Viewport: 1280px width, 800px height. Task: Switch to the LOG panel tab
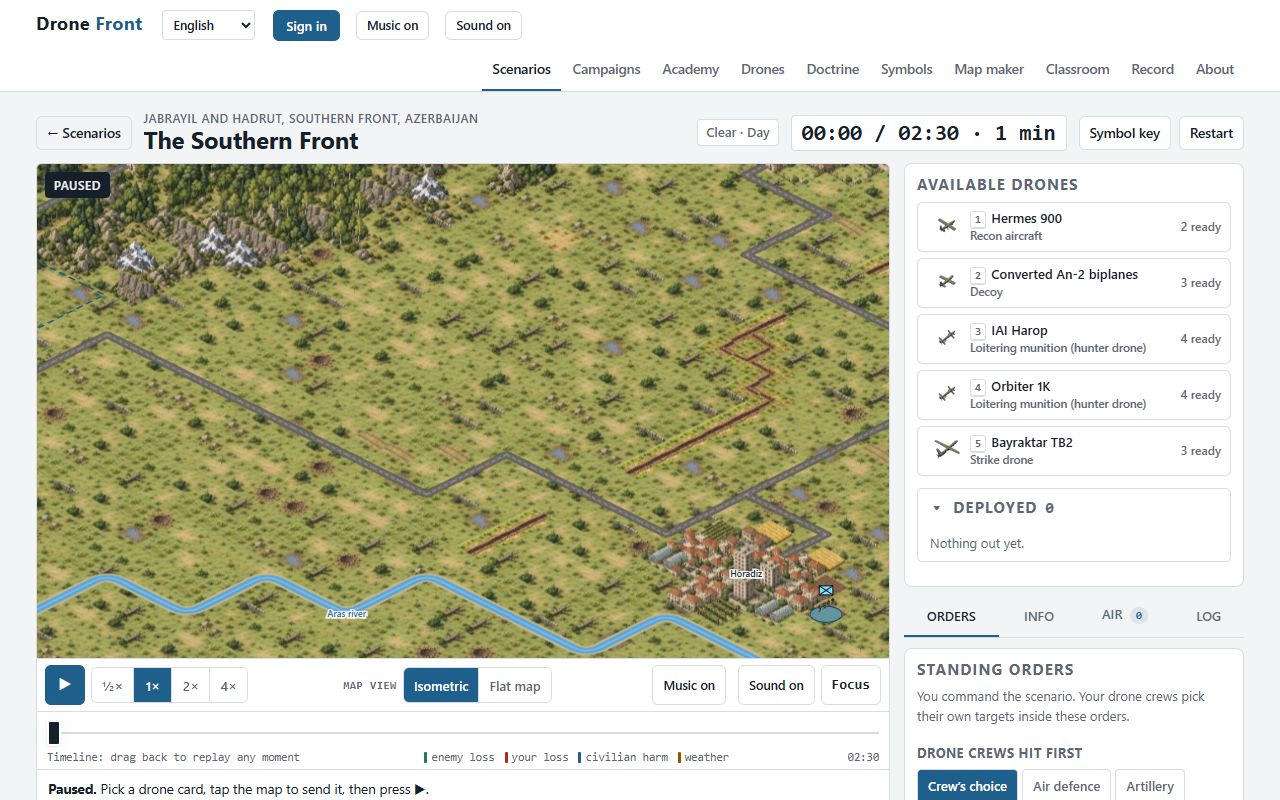coord(1209,616)
